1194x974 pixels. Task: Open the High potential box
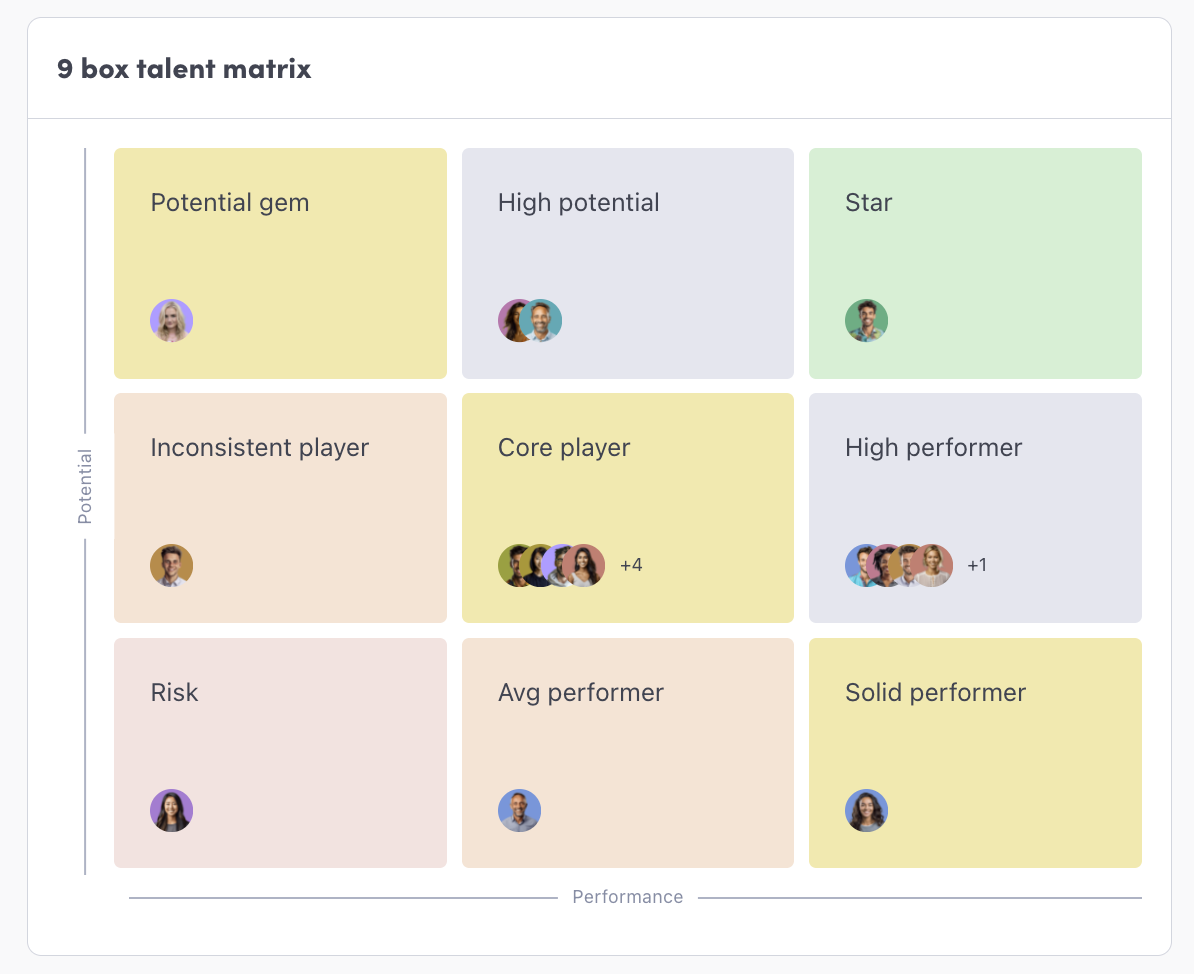click(628, 263)
